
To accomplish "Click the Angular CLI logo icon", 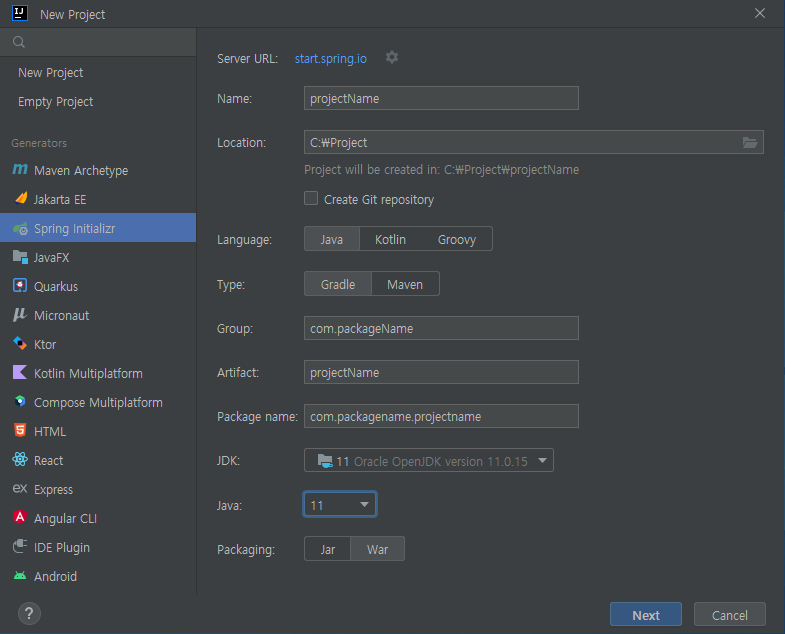I will [20, 517].
